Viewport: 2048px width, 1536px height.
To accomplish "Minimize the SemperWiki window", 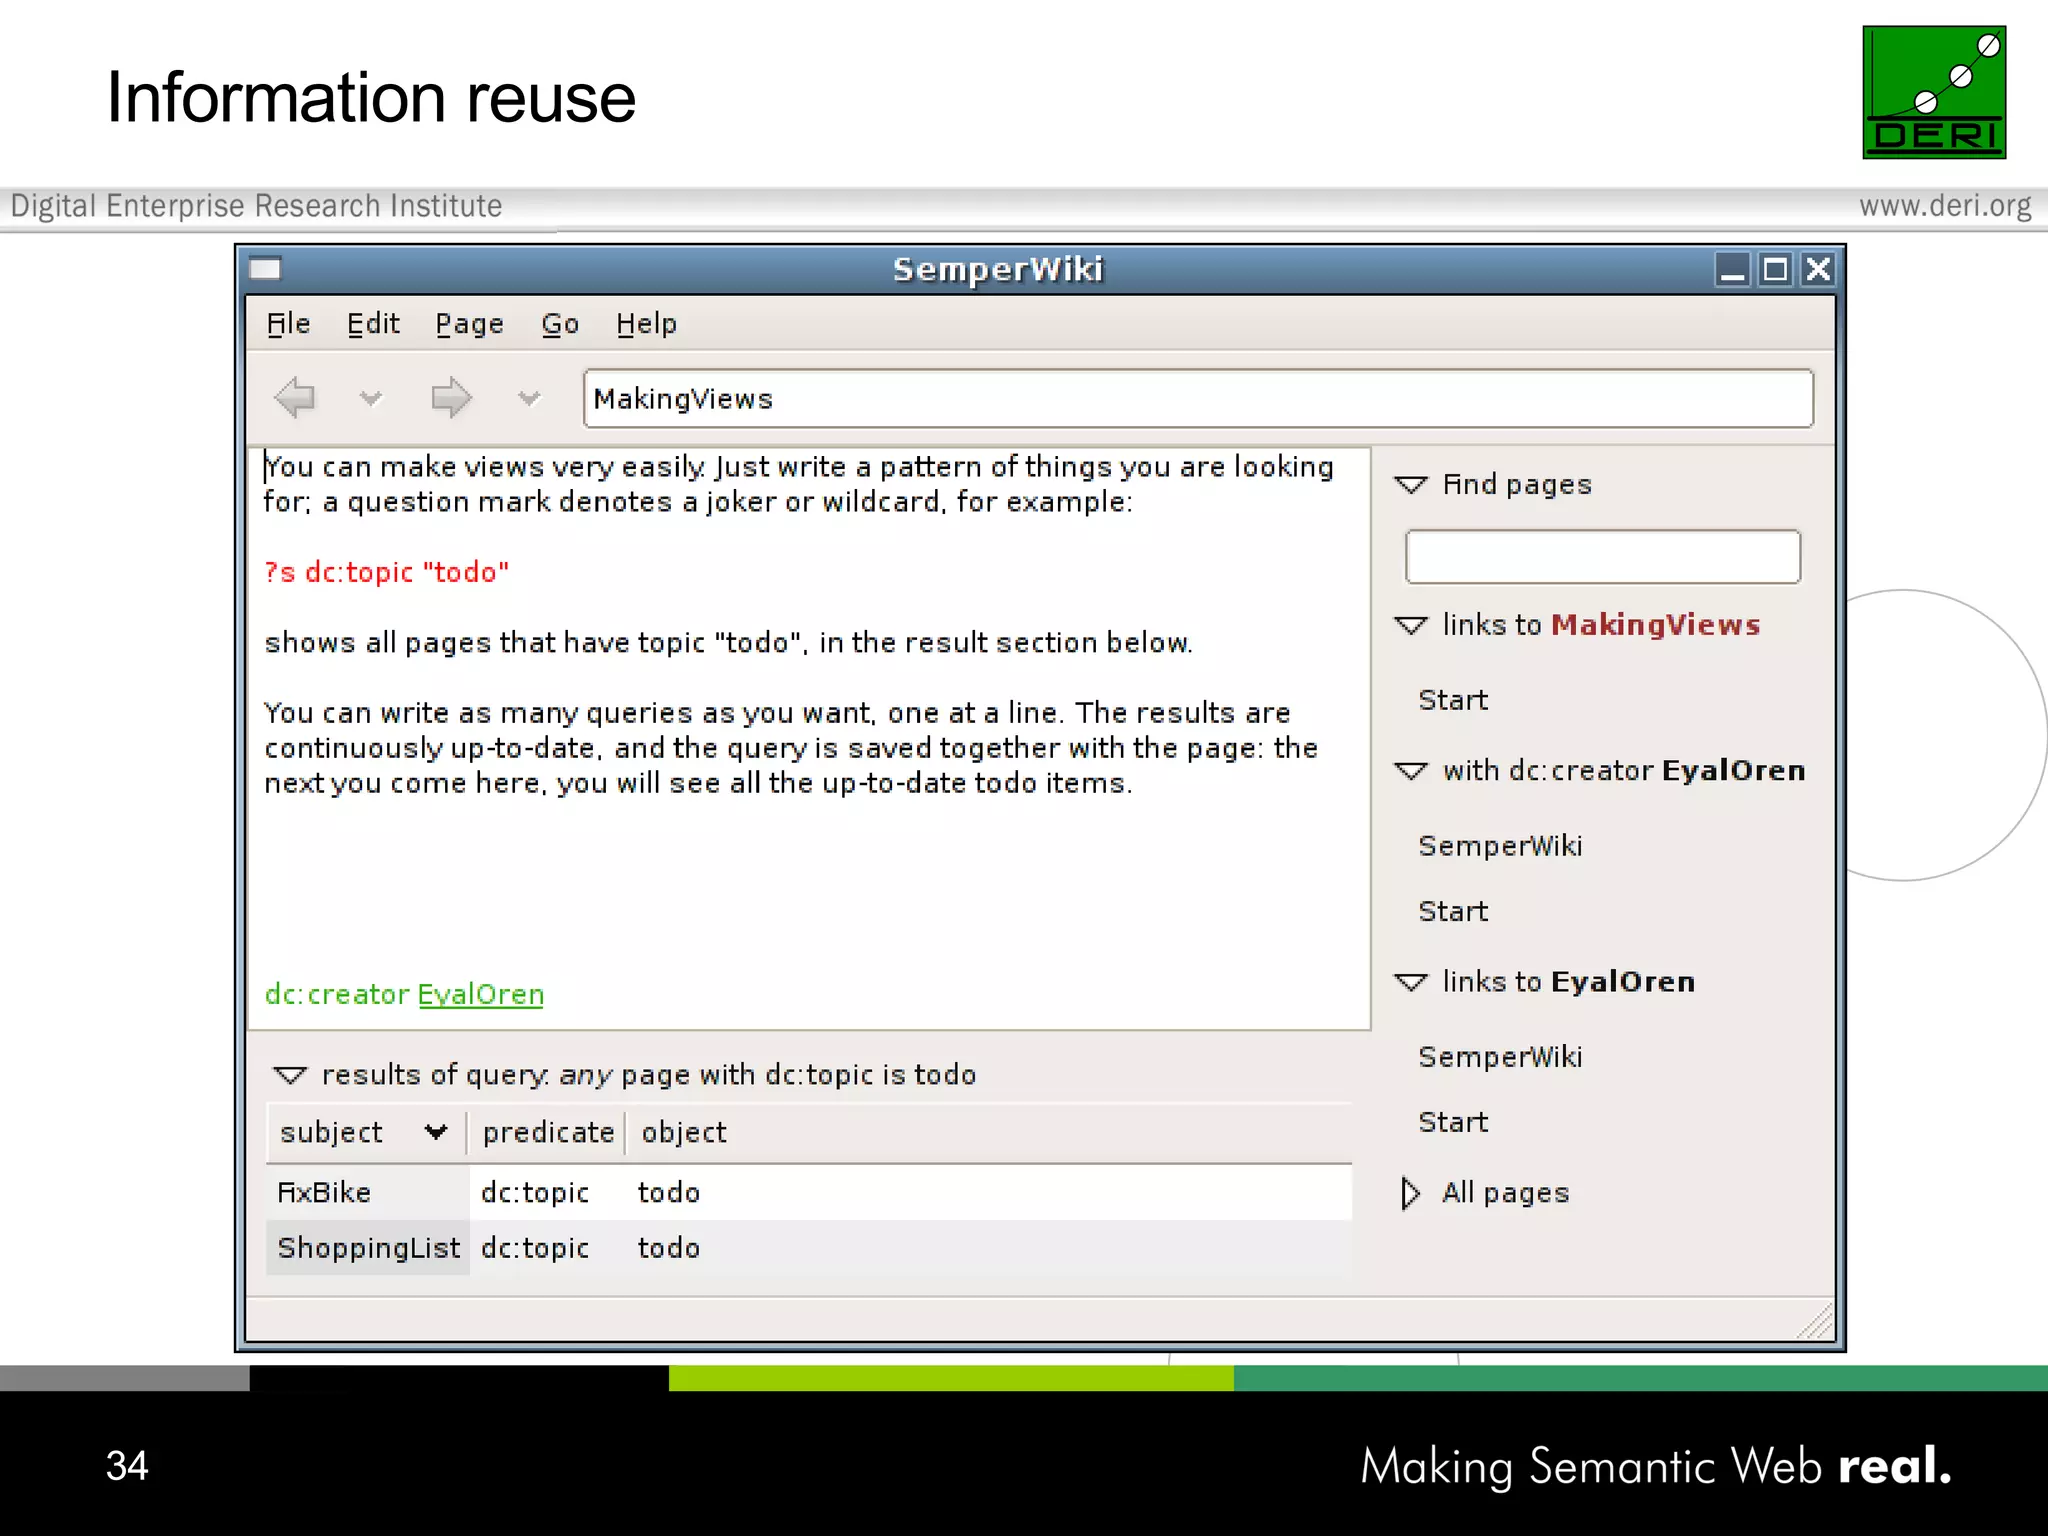I will click(1732, 269).
